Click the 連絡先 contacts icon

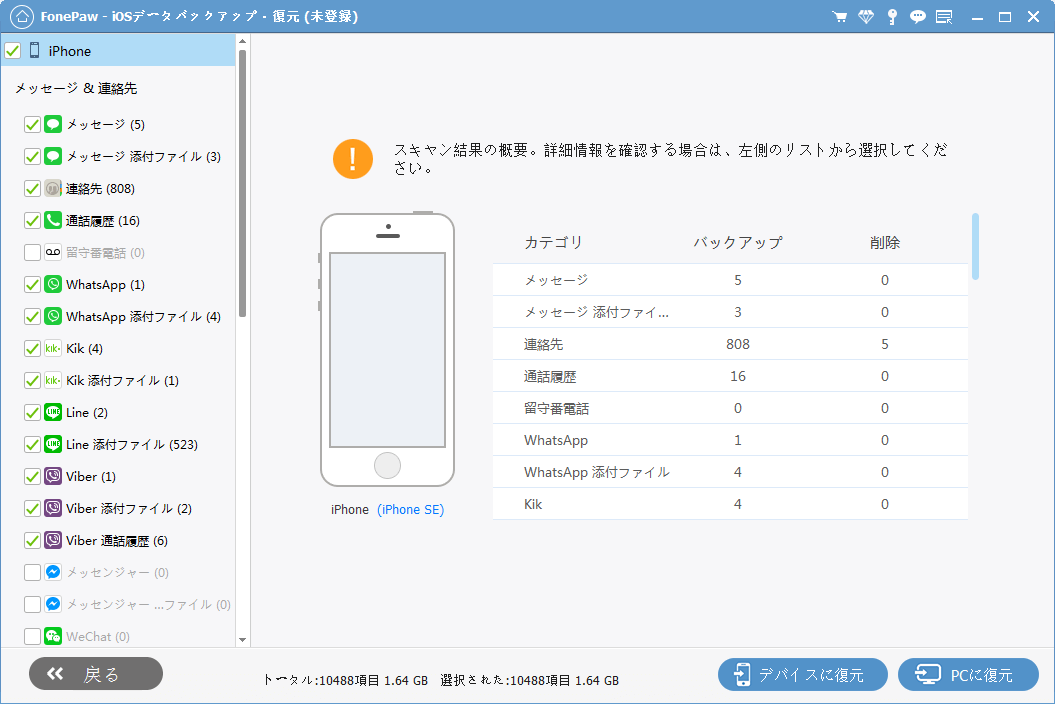pyautogui.click(x=53, y=188)
